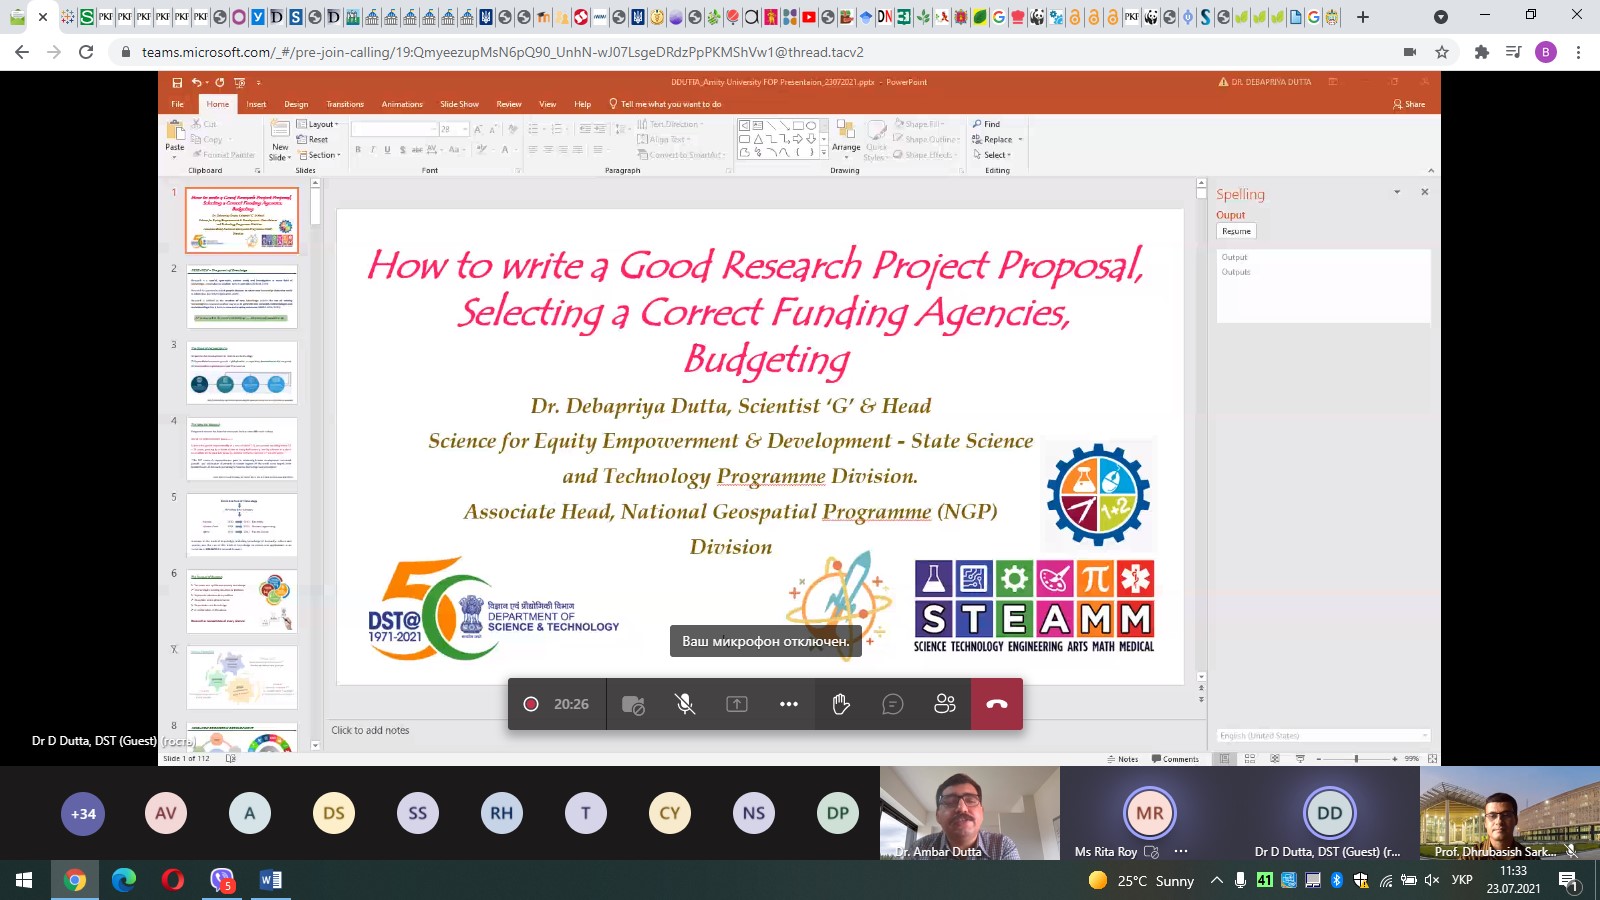Open more actions ellipsis in meeting toolbar
The height and width of the screenshot is (900, 1600).
coord(789,704)
